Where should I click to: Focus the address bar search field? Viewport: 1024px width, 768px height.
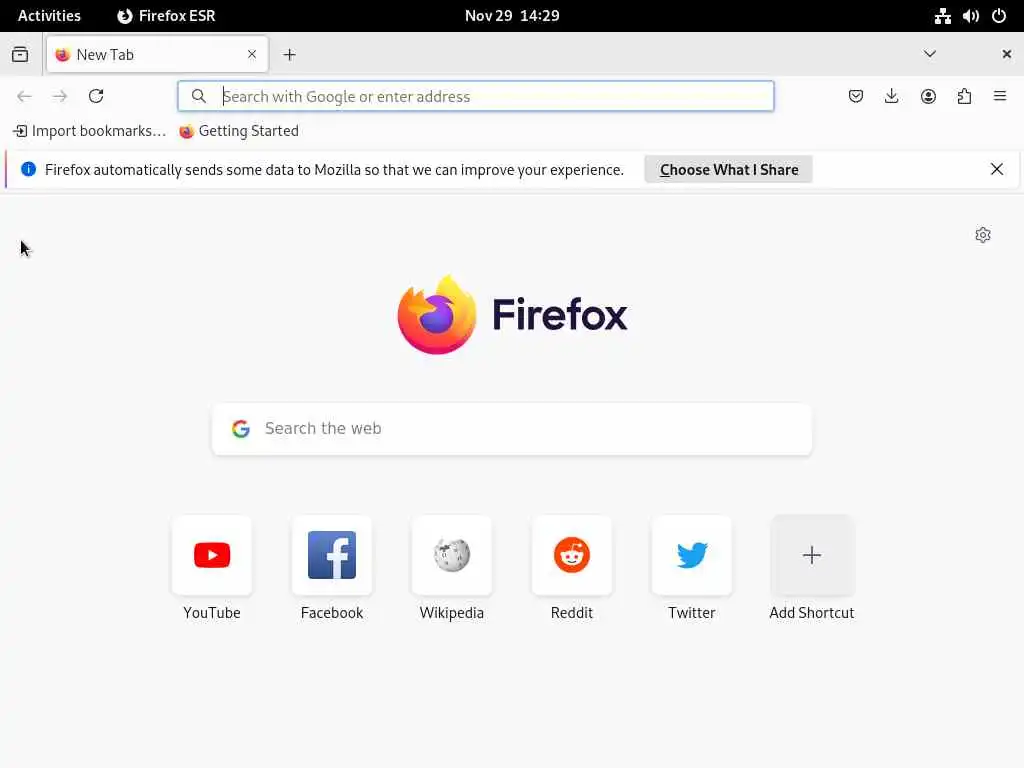tap(475, 96)
